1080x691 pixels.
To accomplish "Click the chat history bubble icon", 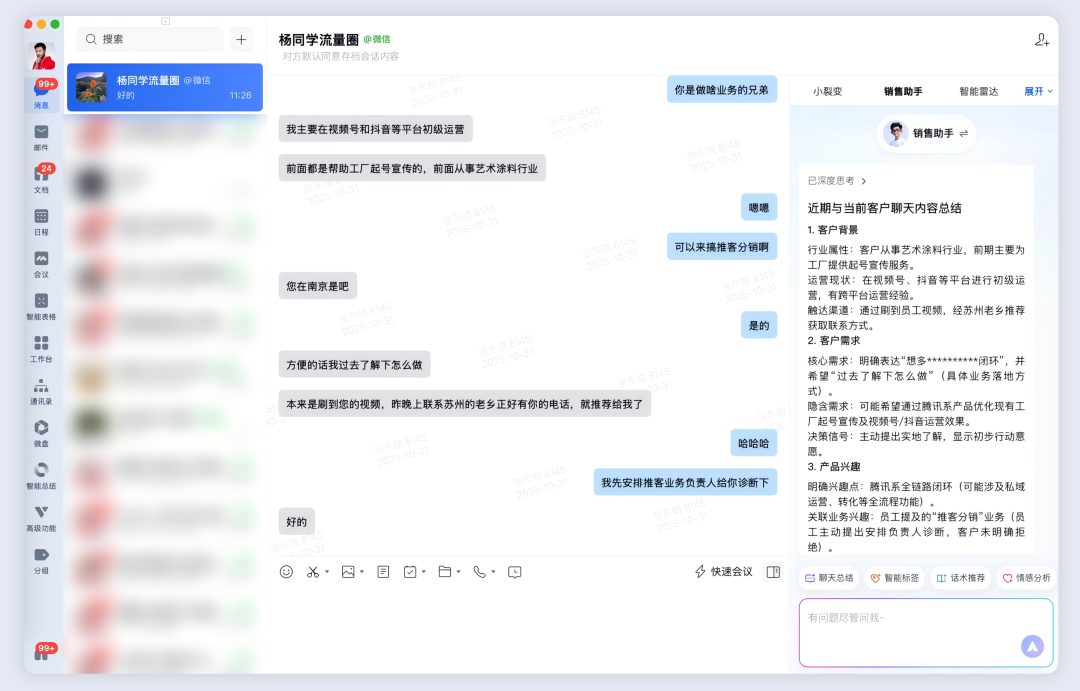I will coord(513,571).
